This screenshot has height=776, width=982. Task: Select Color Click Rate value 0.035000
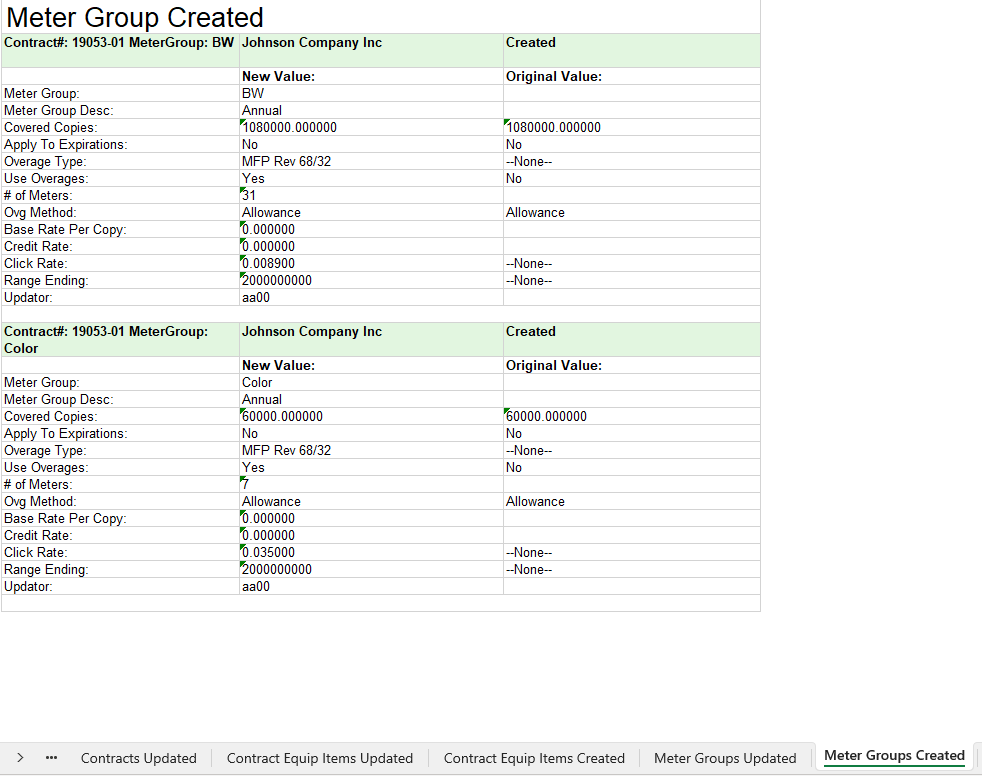tap(371, 552)
